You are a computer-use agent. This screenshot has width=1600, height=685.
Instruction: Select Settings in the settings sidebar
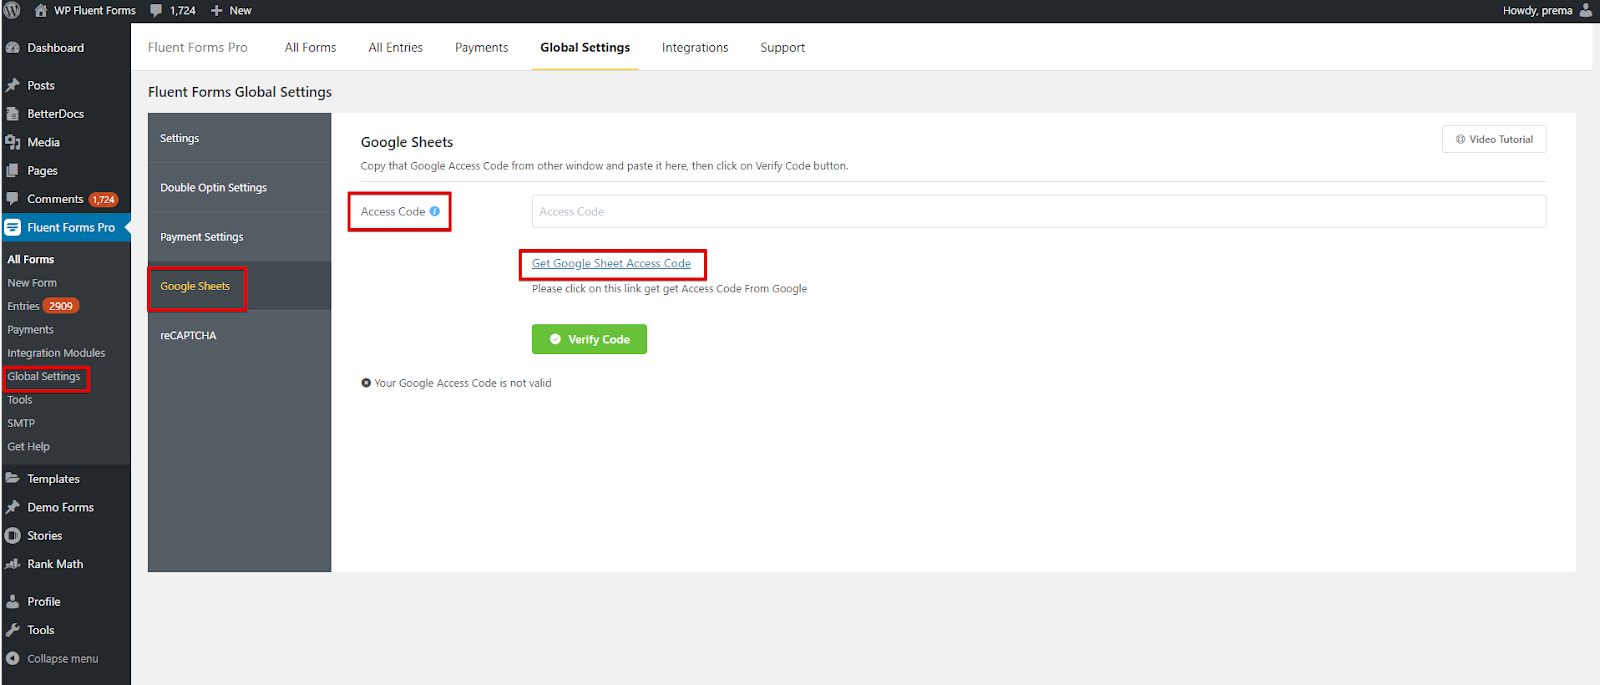(240, 138)
